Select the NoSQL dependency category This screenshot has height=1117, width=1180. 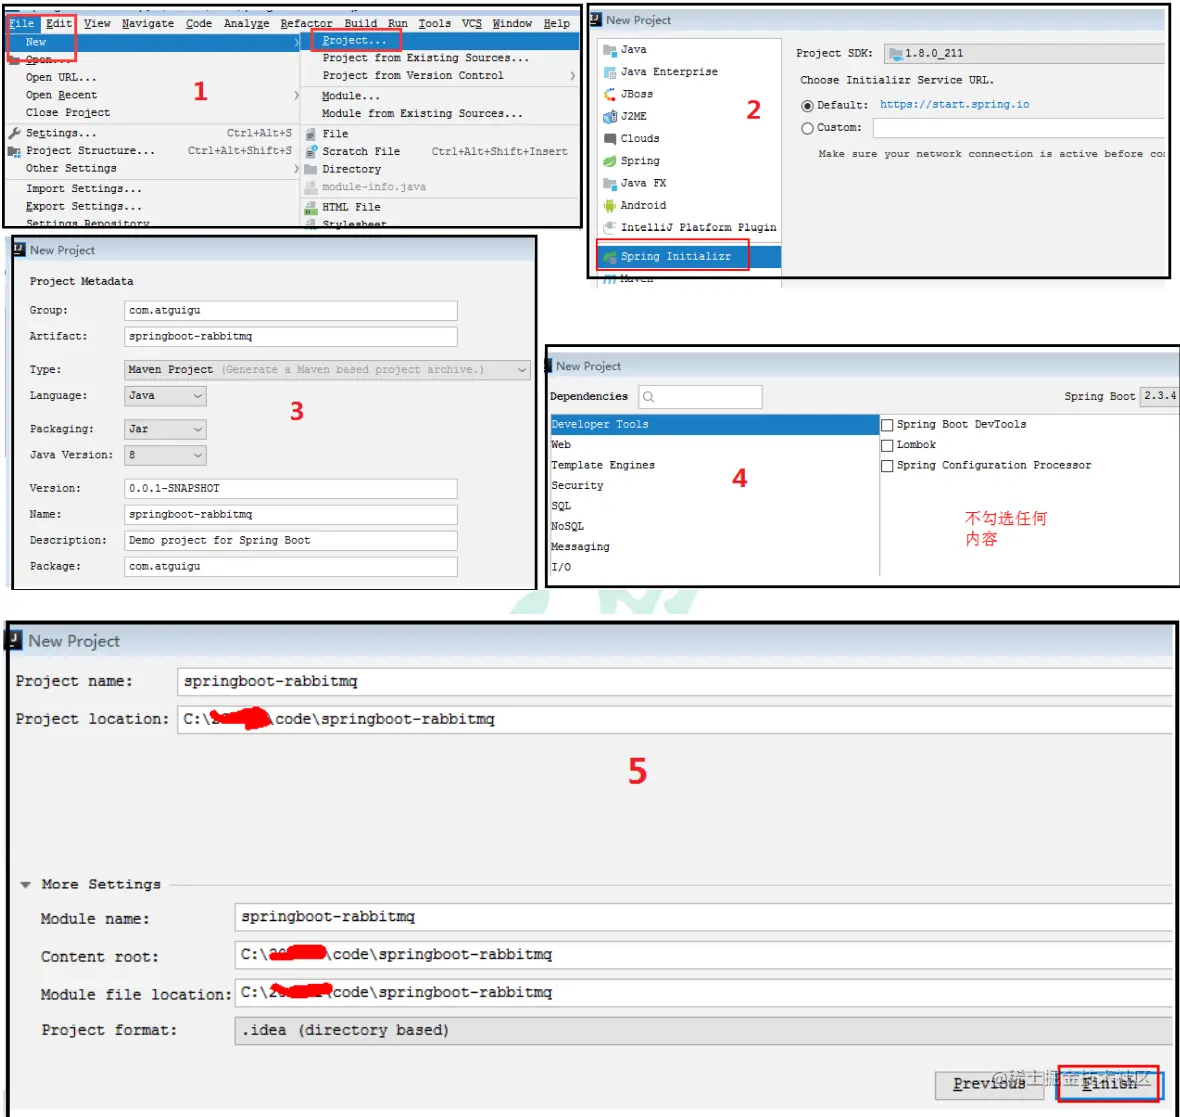714,526
